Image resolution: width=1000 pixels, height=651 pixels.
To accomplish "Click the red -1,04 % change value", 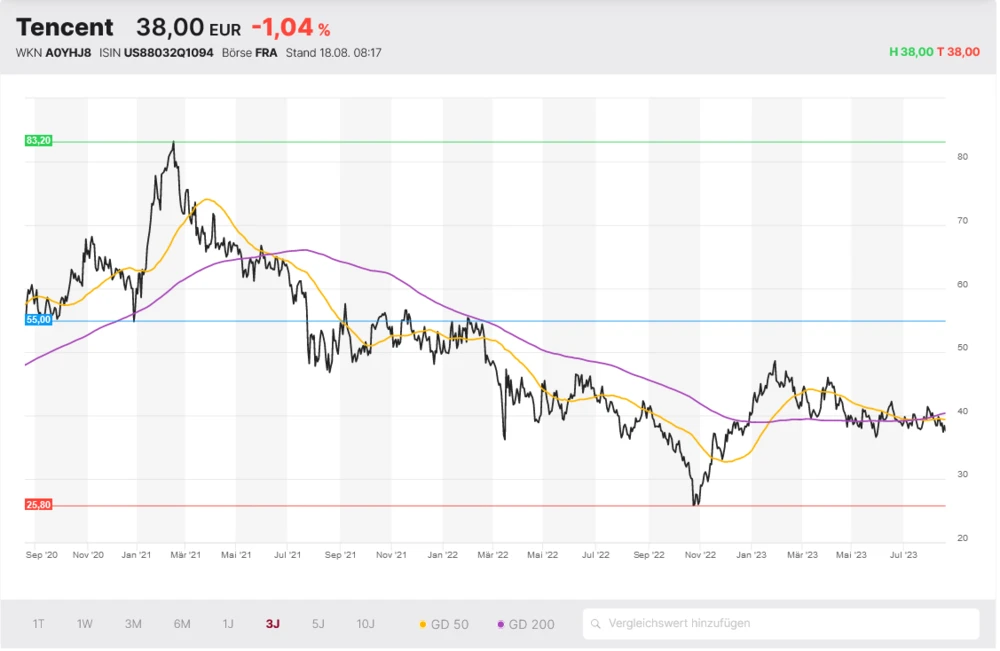I will (290, 28).
